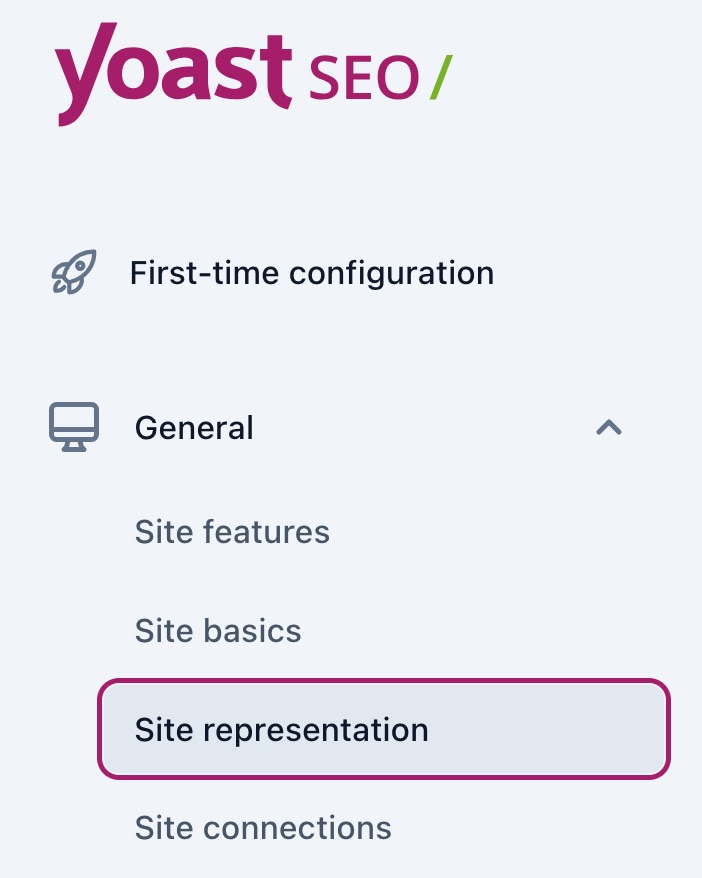Open the Site features page
The image size is (702, 878).
tap(232, 532)
